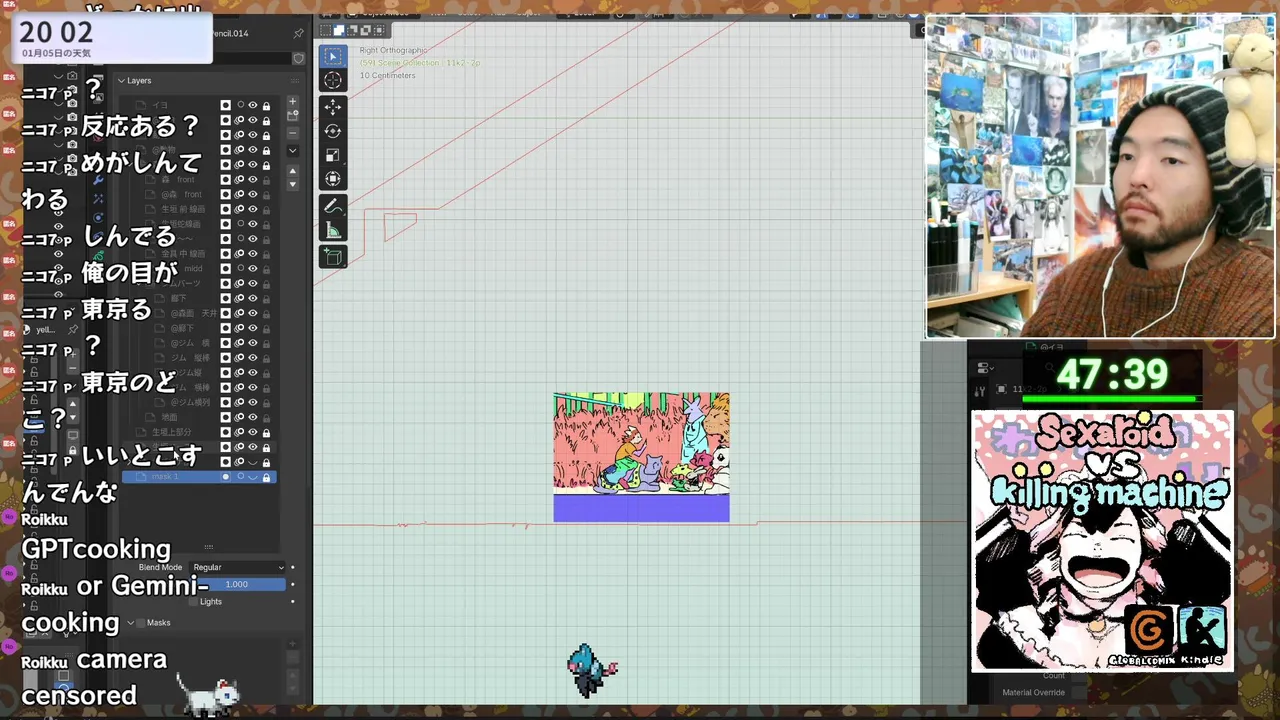Click the 47:39 countdown timer
The width and height of the screenshot is (1280, 720).
1112,374
